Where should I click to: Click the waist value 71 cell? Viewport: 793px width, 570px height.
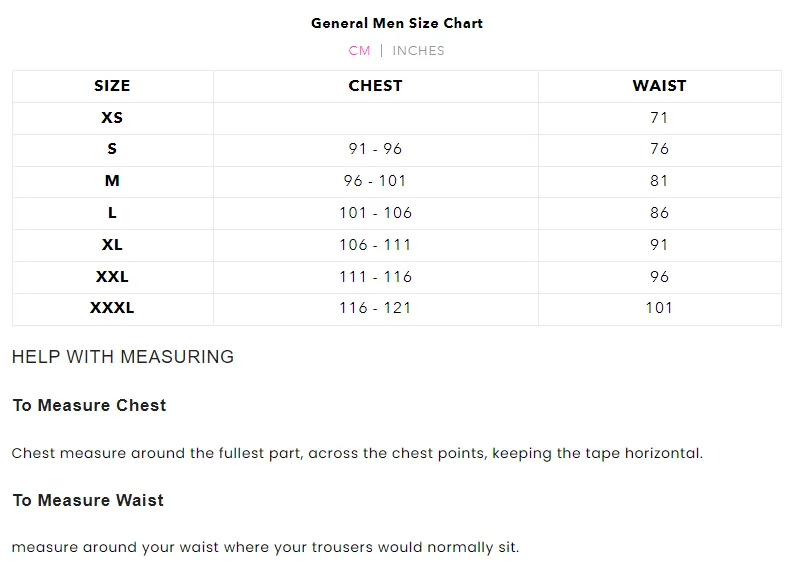click(x=659, y=117)
